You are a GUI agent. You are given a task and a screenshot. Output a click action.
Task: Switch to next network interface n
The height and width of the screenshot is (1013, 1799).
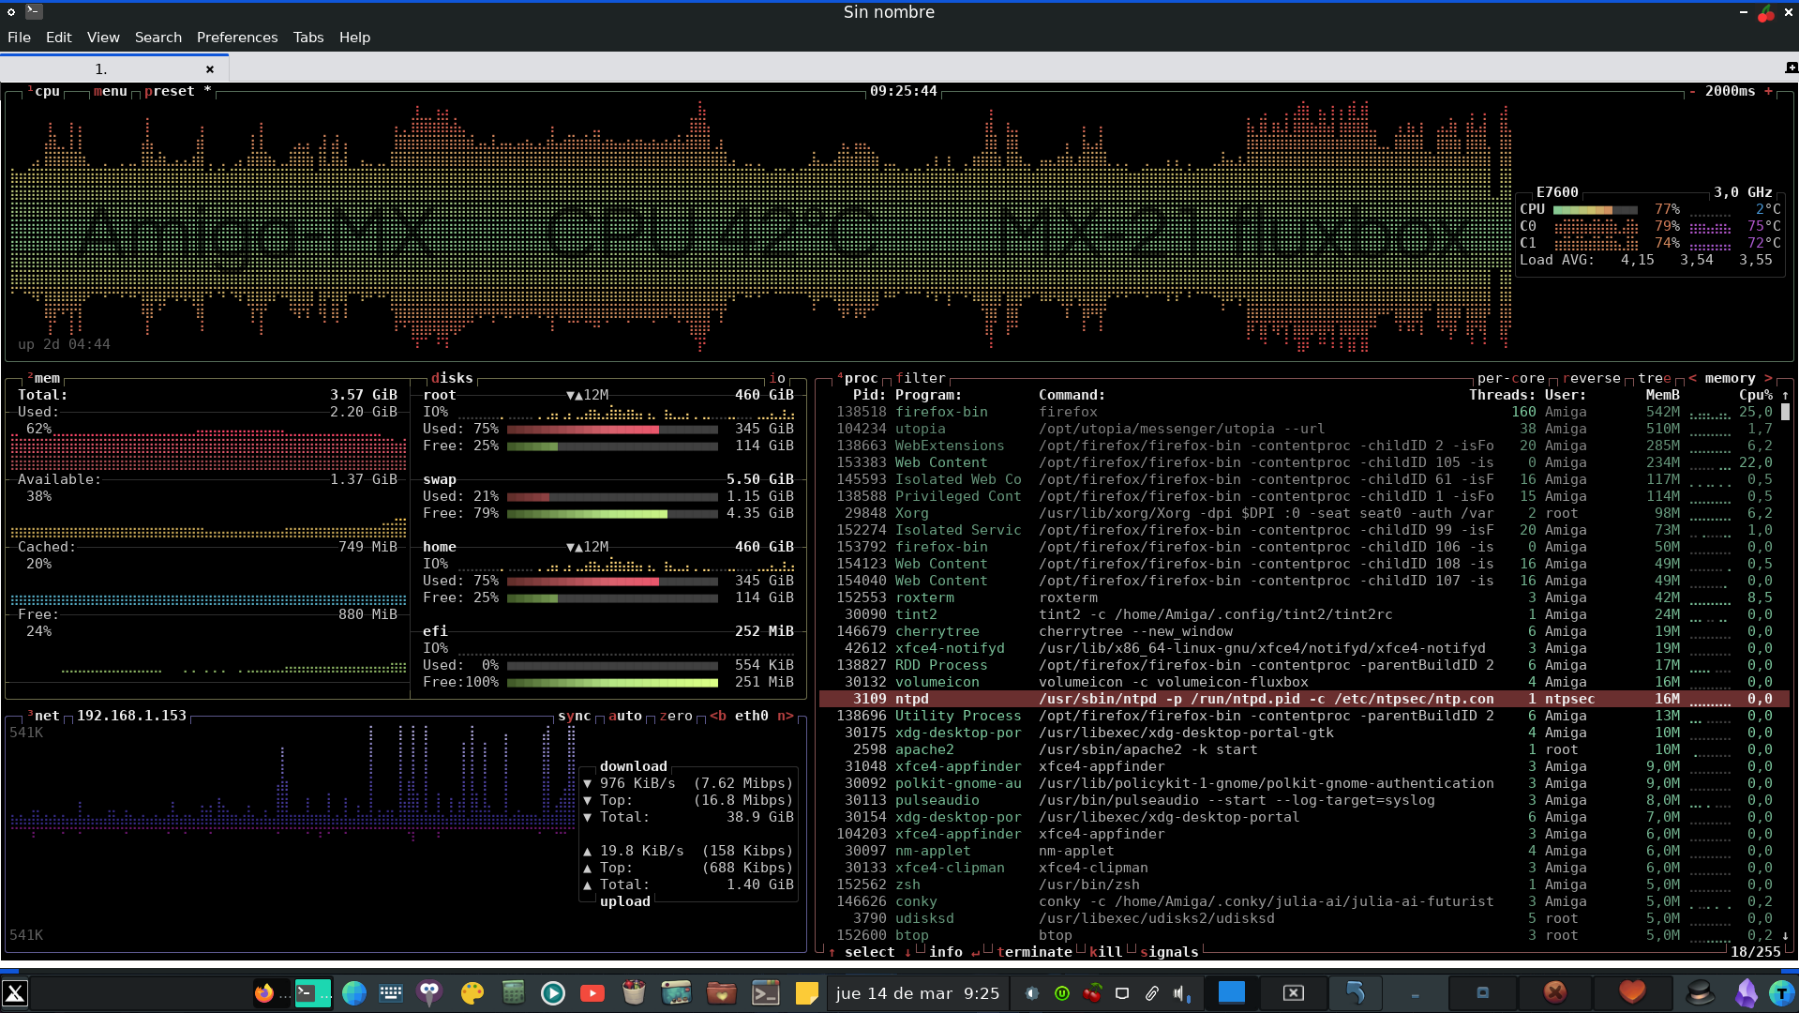pos(785,716)
